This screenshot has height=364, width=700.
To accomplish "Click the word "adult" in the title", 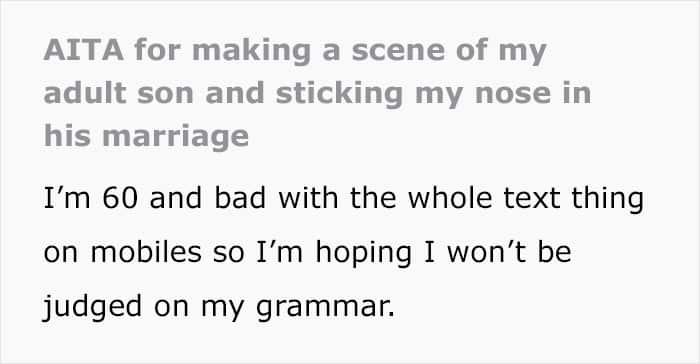I will [x=85, y=93].
